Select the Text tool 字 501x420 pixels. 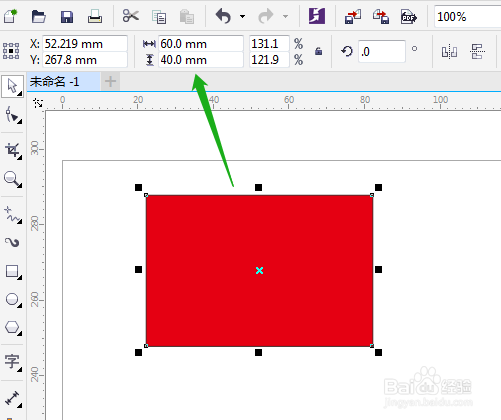pos(13,362)
